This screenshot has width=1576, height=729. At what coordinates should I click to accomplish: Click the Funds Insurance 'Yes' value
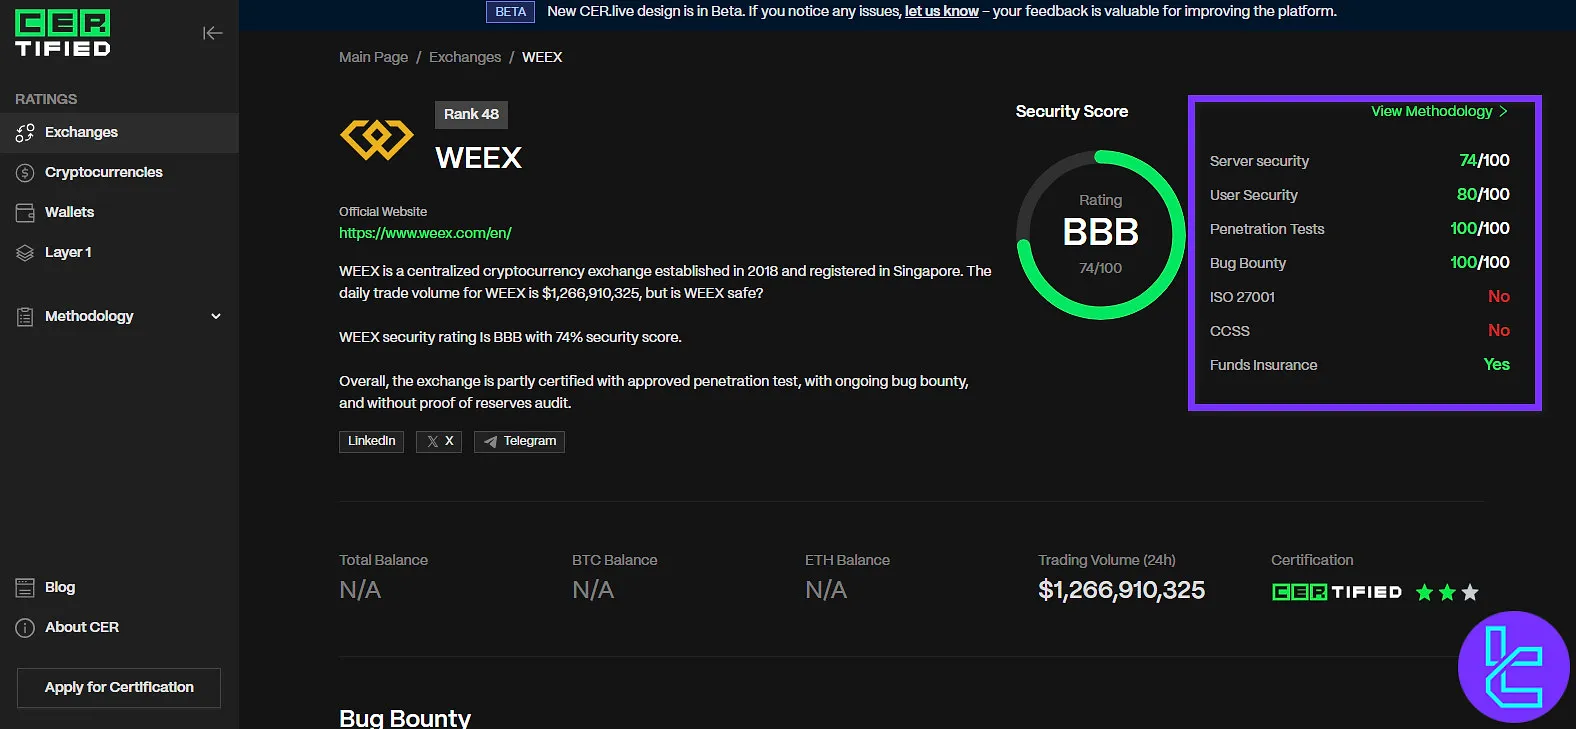(x=1497, y=364)
